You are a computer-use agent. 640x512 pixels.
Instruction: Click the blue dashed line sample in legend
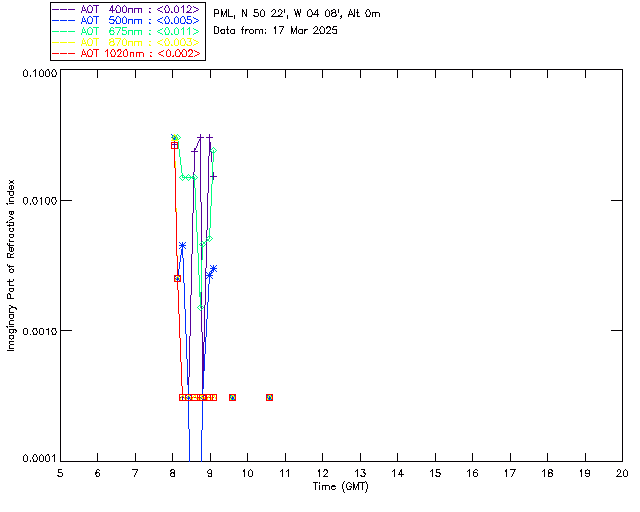tap(64, 20)
